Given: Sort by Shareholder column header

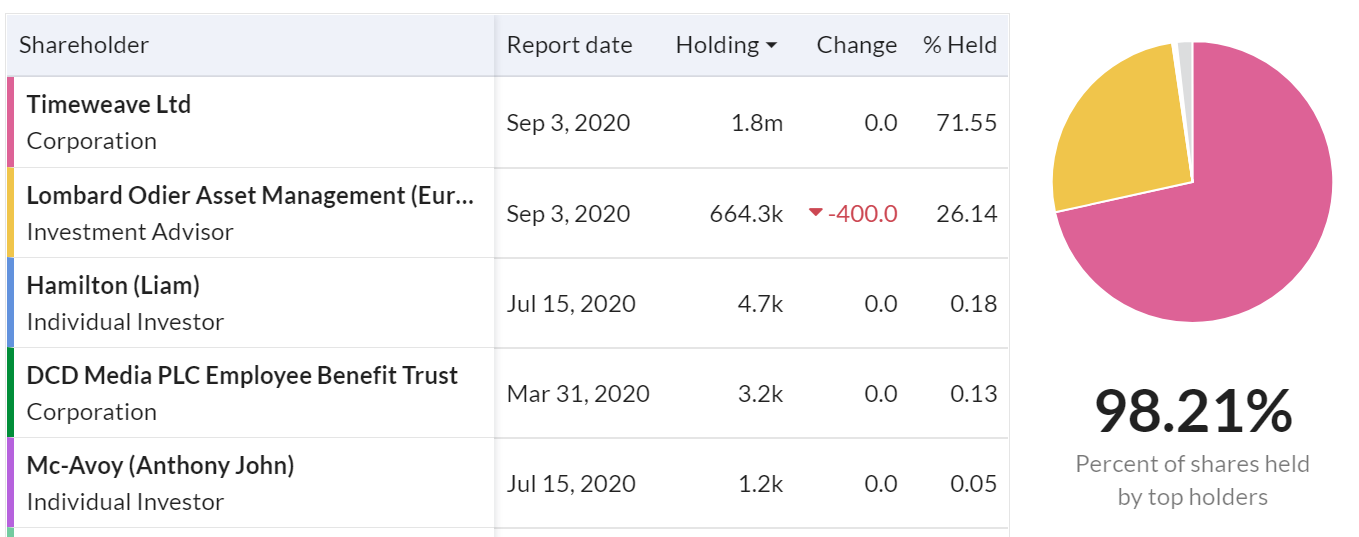Looking at the screenshot, I should pyautogui.click(x=84, y=45).
